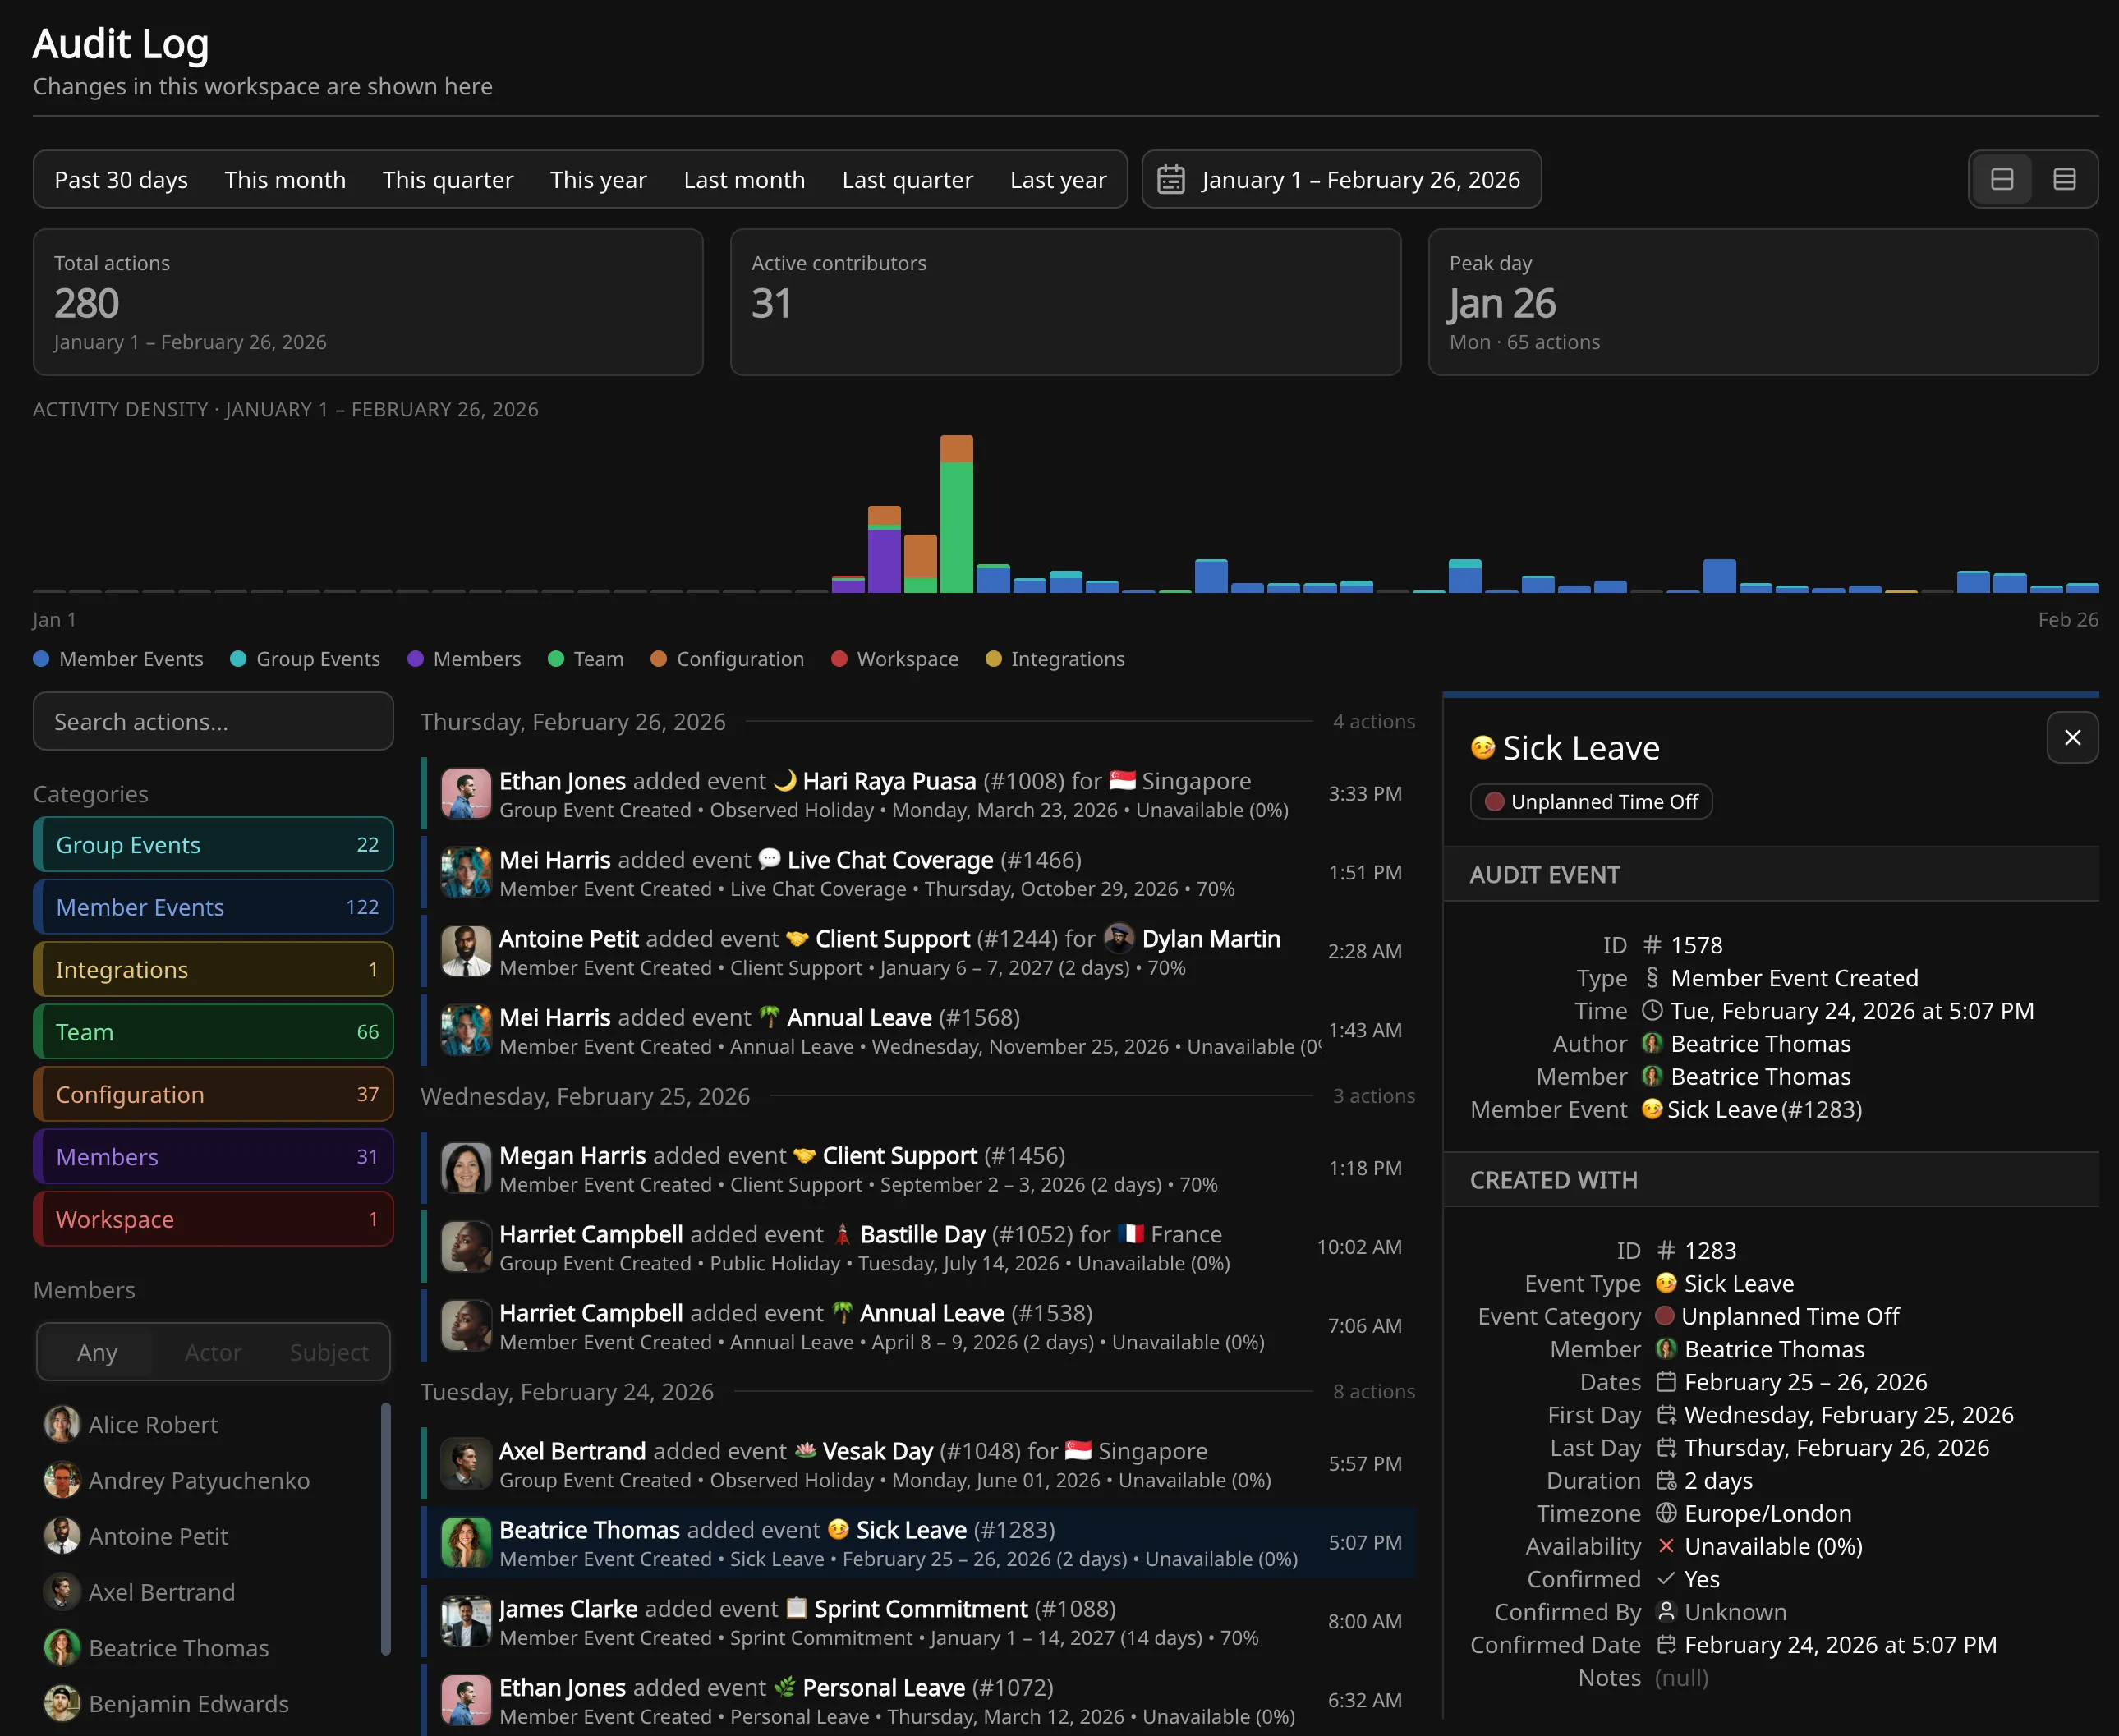Screen dimensions: 2119x1736
Task: Click the Sick Leave emoji in panel header
Action: click(1482, 747)
